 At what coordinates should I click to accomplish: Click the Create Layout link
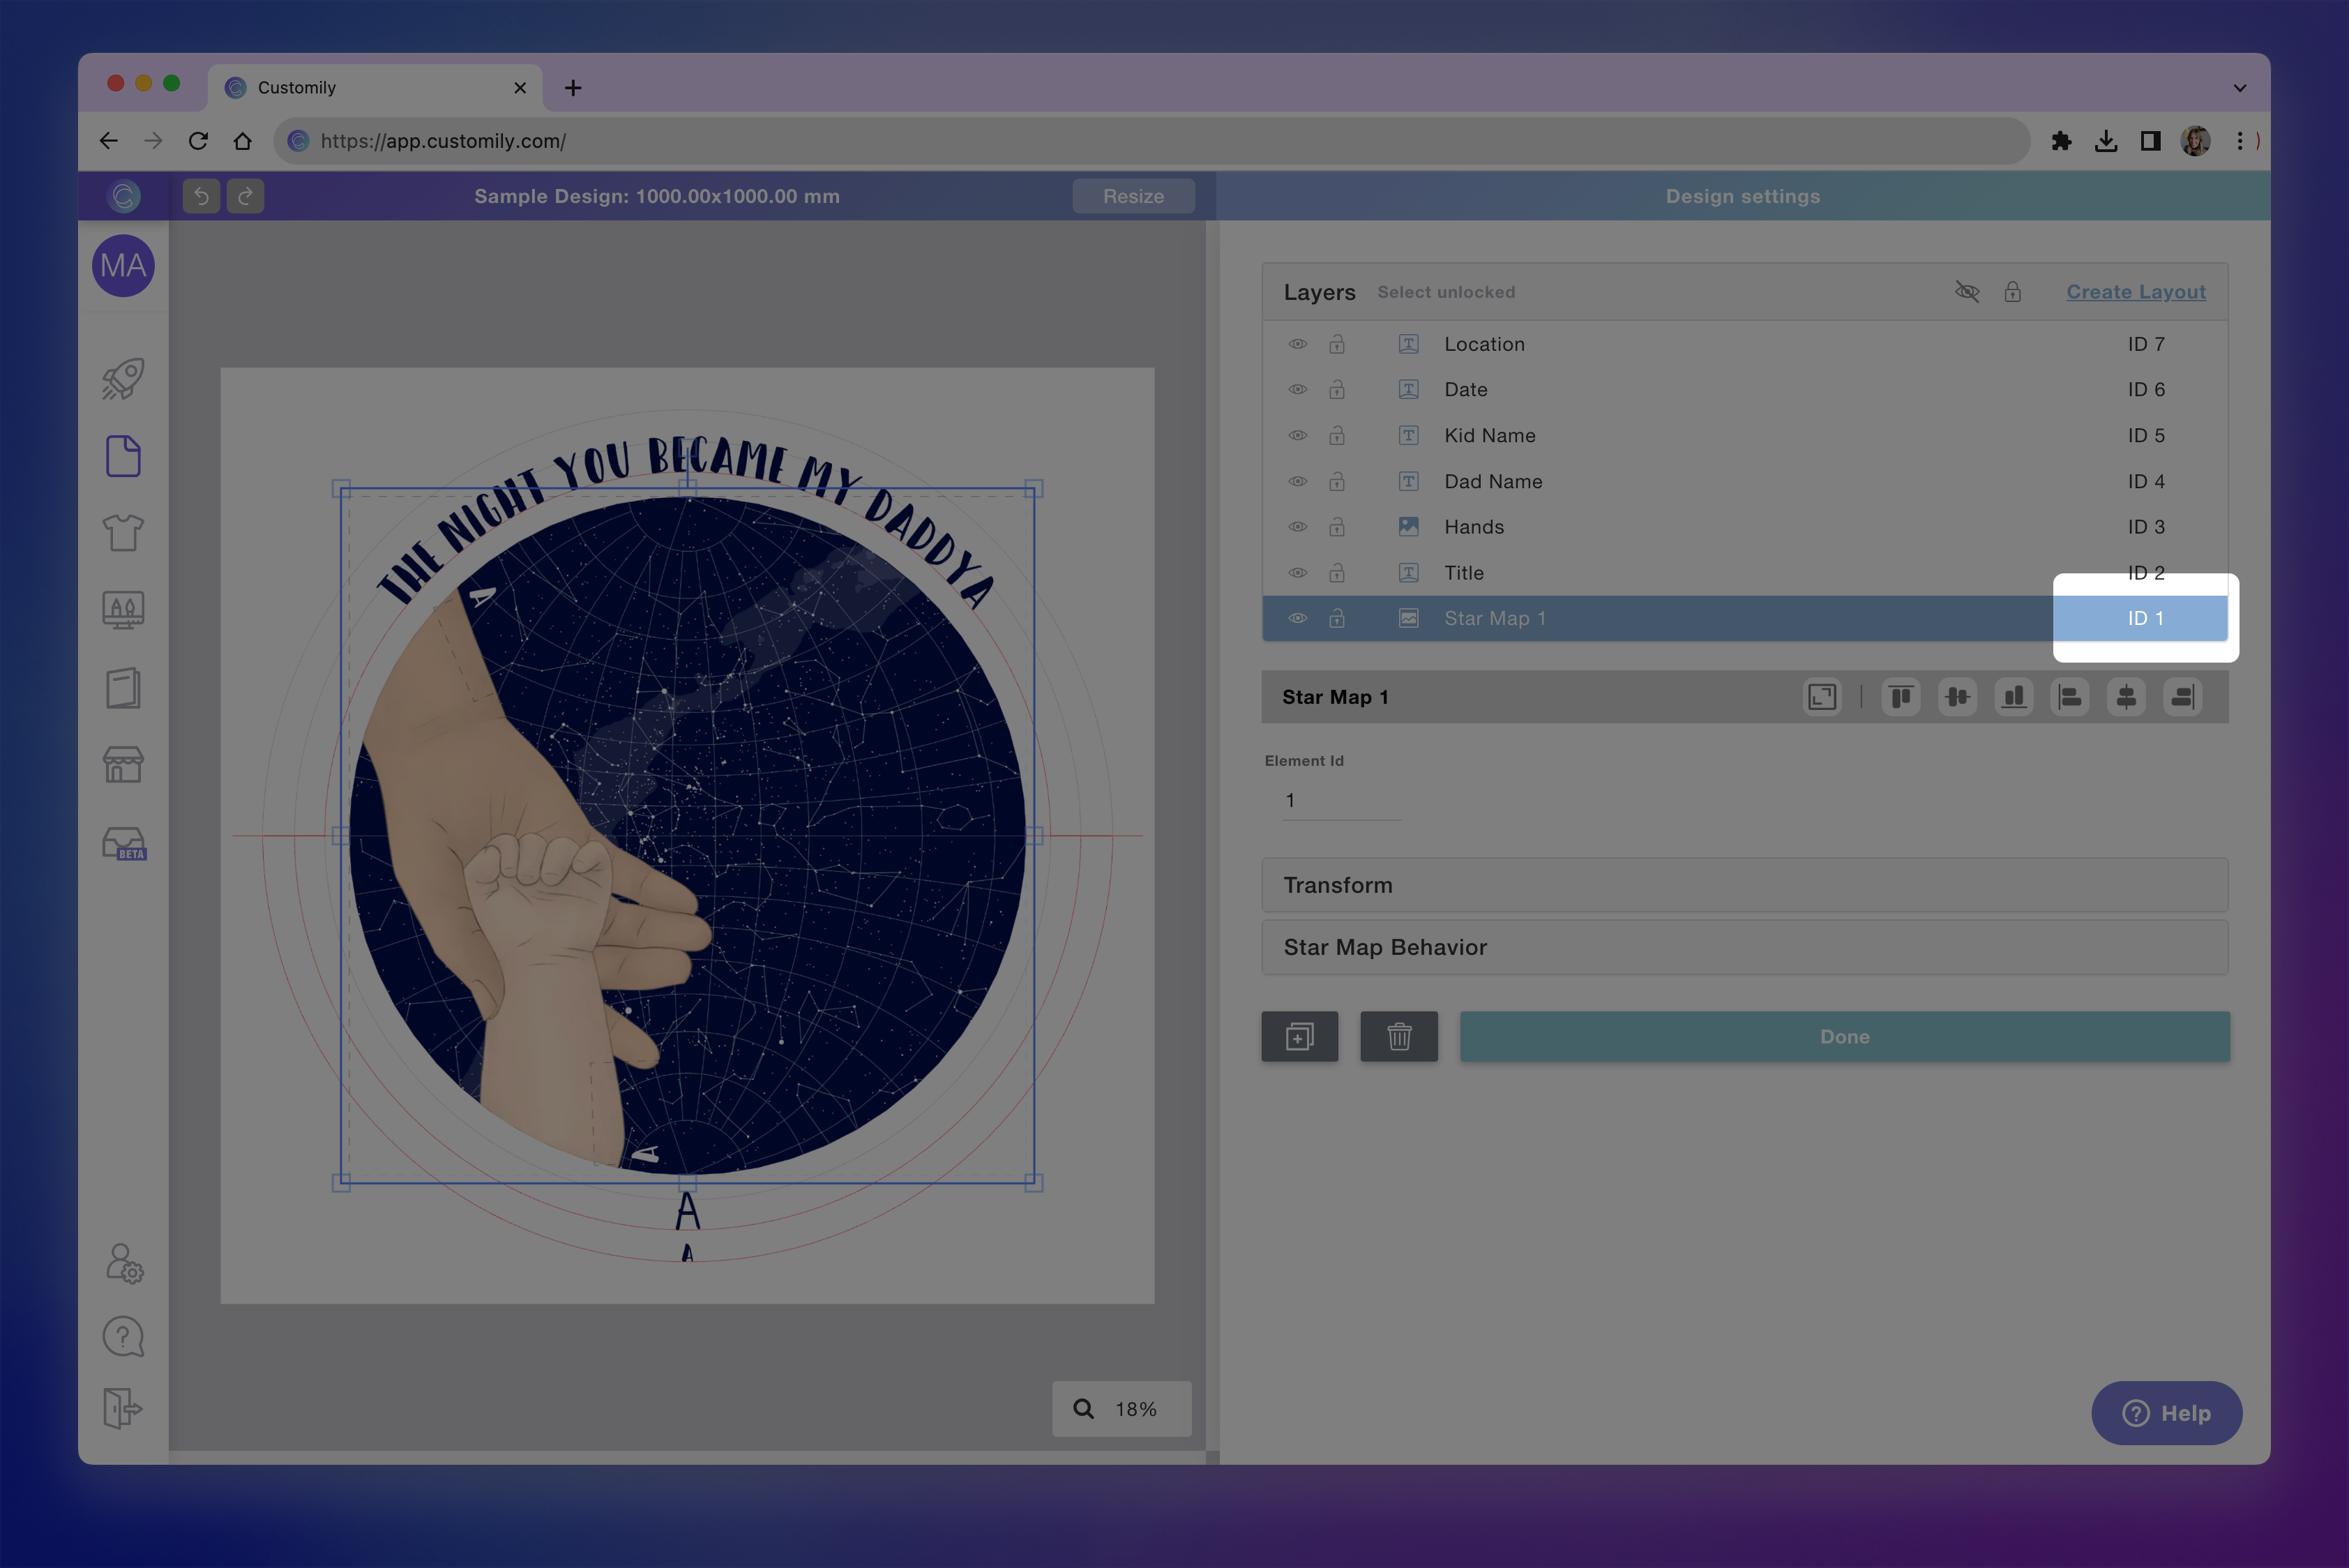(x=2135, y=292)
